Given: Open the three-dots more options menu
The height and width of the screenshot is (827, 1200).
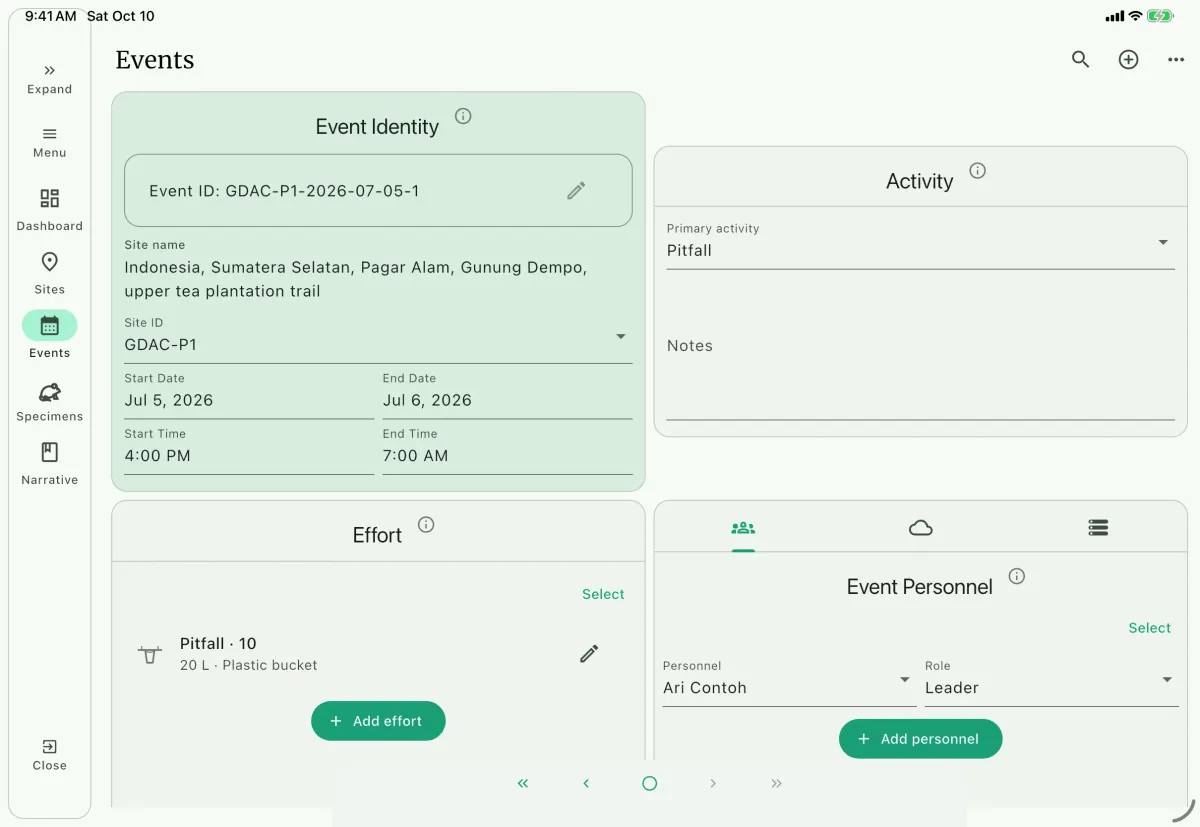Looking at the screenshot, I should click(1176, 60).
